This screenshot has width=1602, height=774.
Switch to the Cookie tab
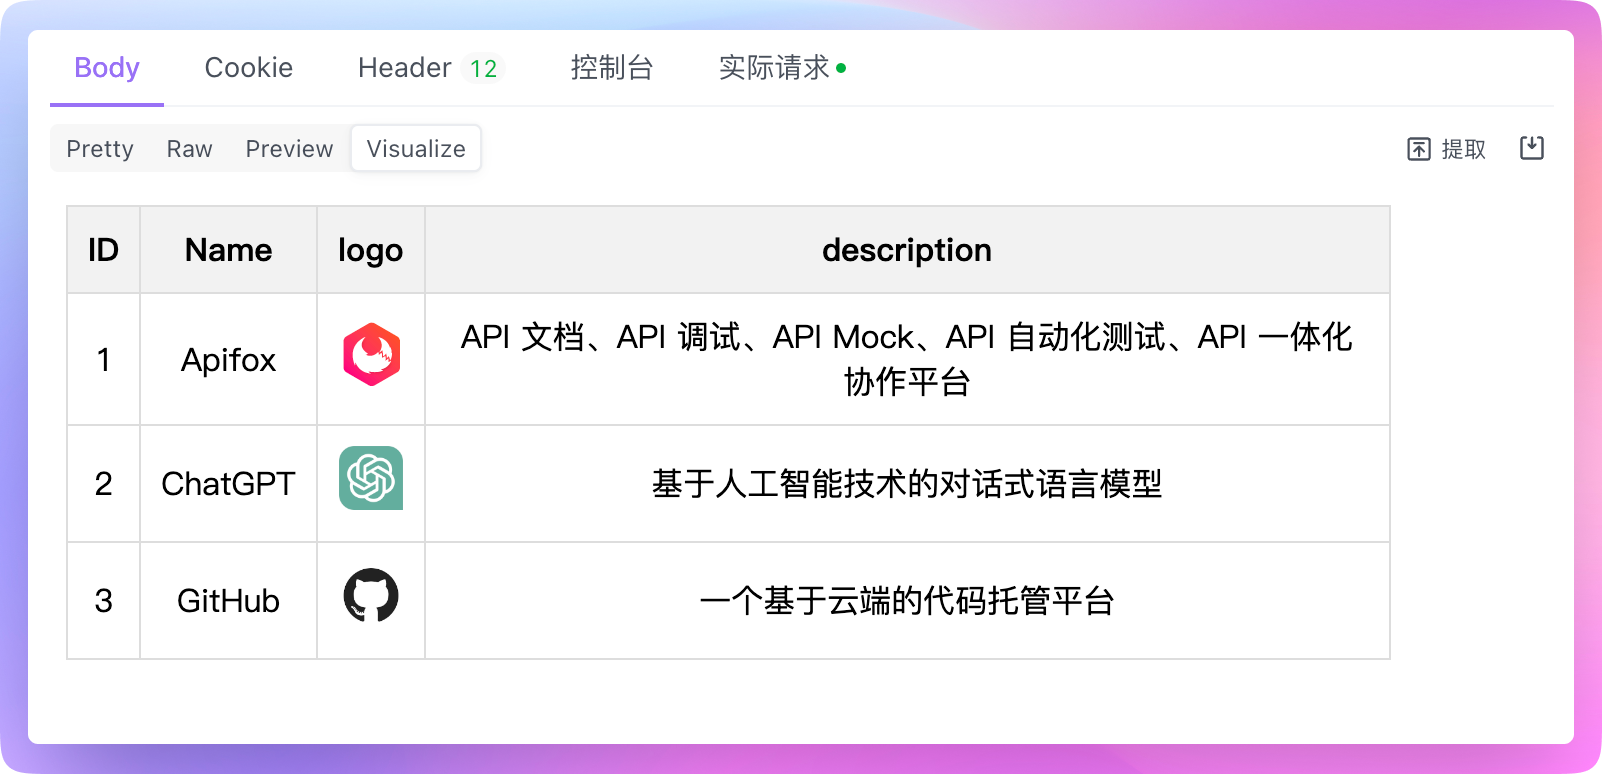[248, 68]
